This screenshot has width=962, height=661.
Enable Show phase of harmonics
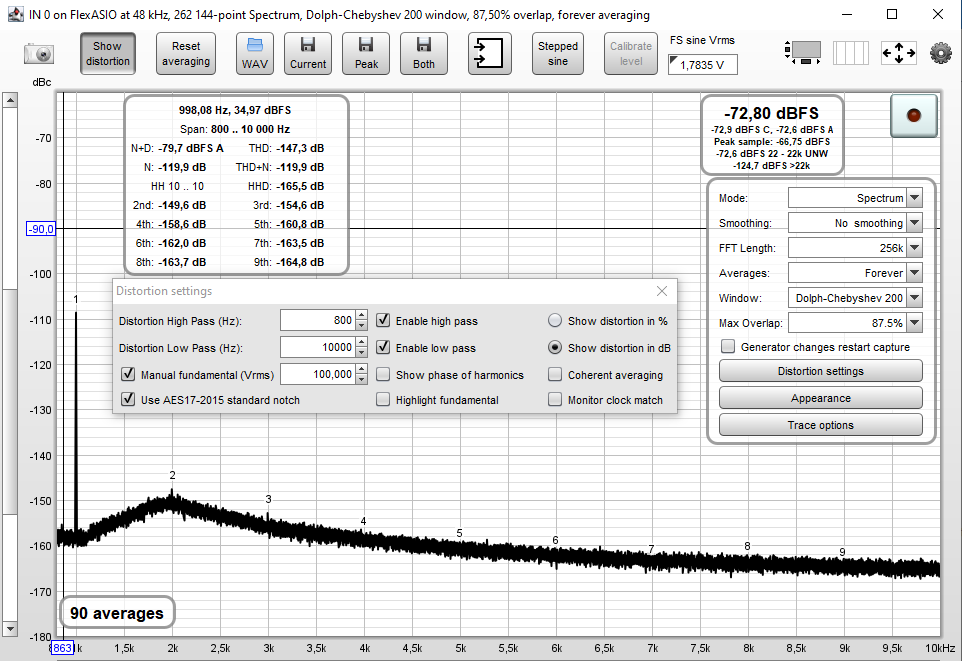click(x=383, y=374)
